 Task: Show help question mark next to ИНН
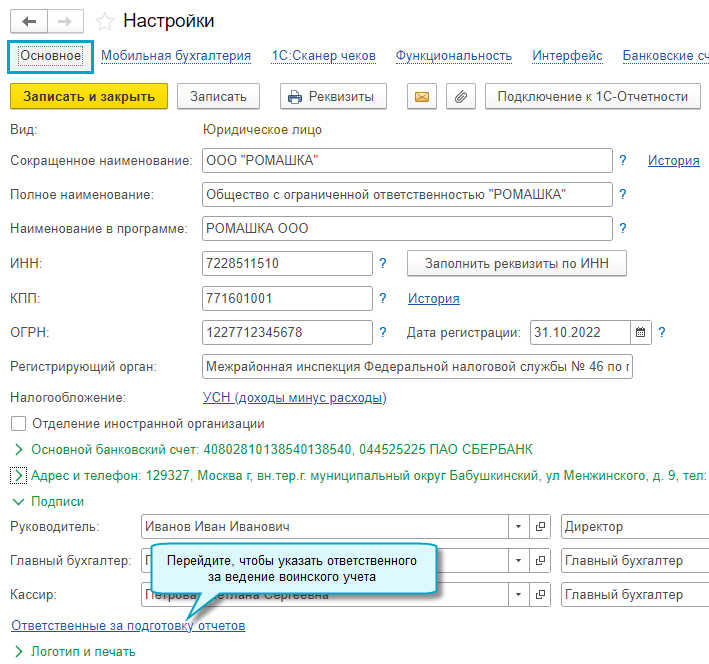(x=383, y=263)
